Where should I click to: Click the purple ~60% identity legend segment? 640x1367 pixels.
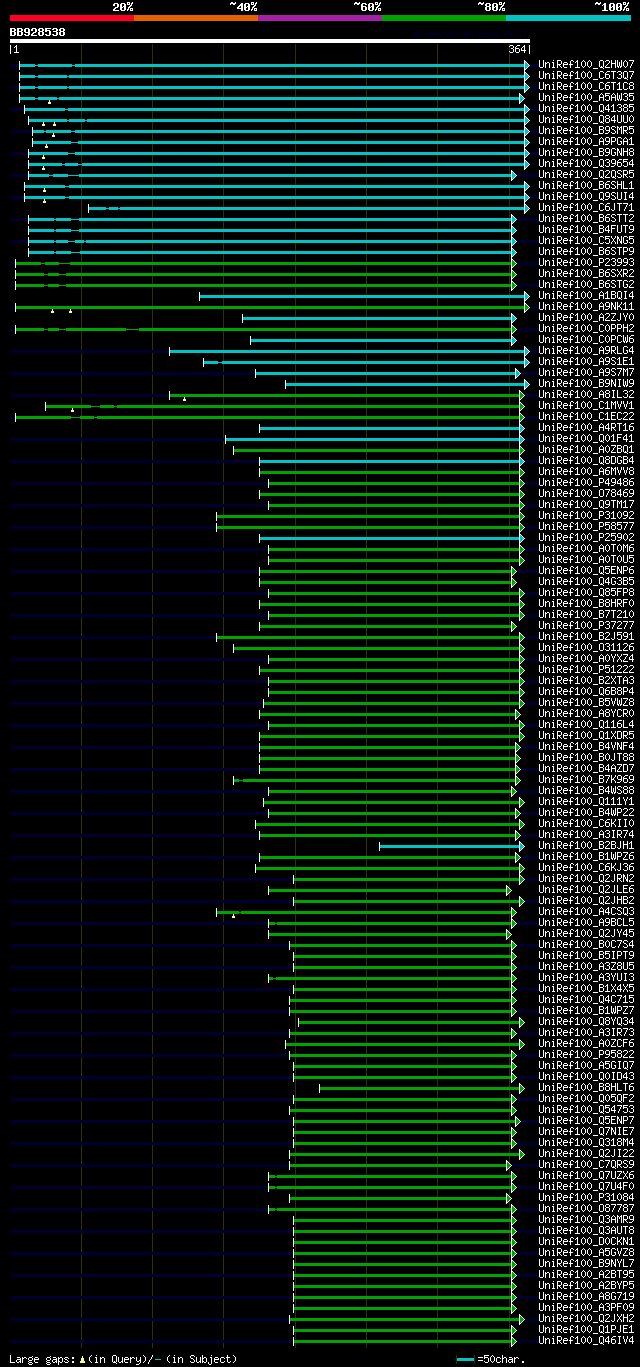pyautogui.click(x=320, y=18)
